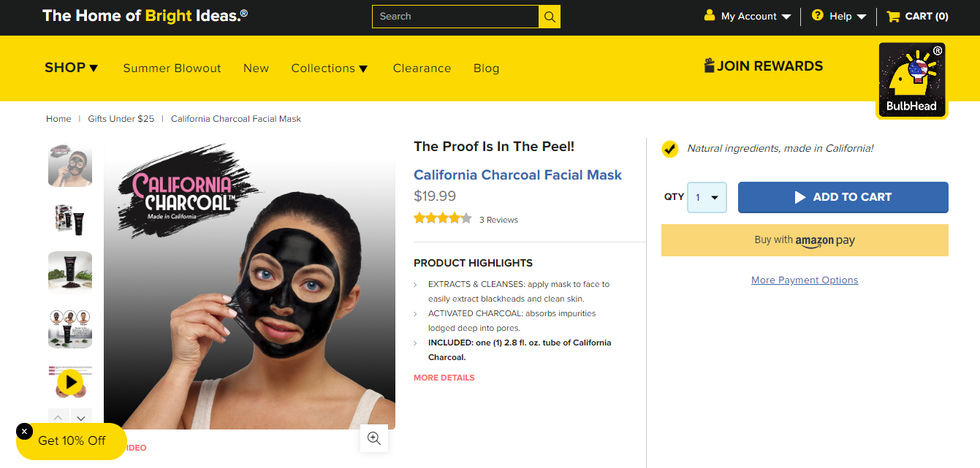Open More Payment Options link
The width and height of the screenshot is (980, 468).
(804, 280)
